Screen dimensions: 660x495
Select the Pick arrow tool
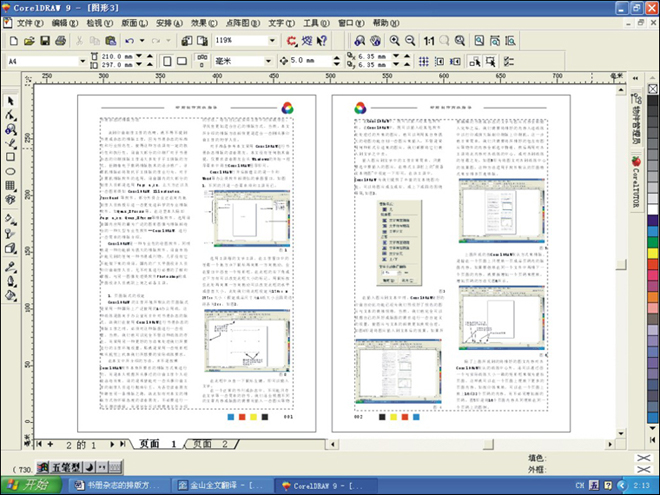pyautogui.click(x=10, y=100)
